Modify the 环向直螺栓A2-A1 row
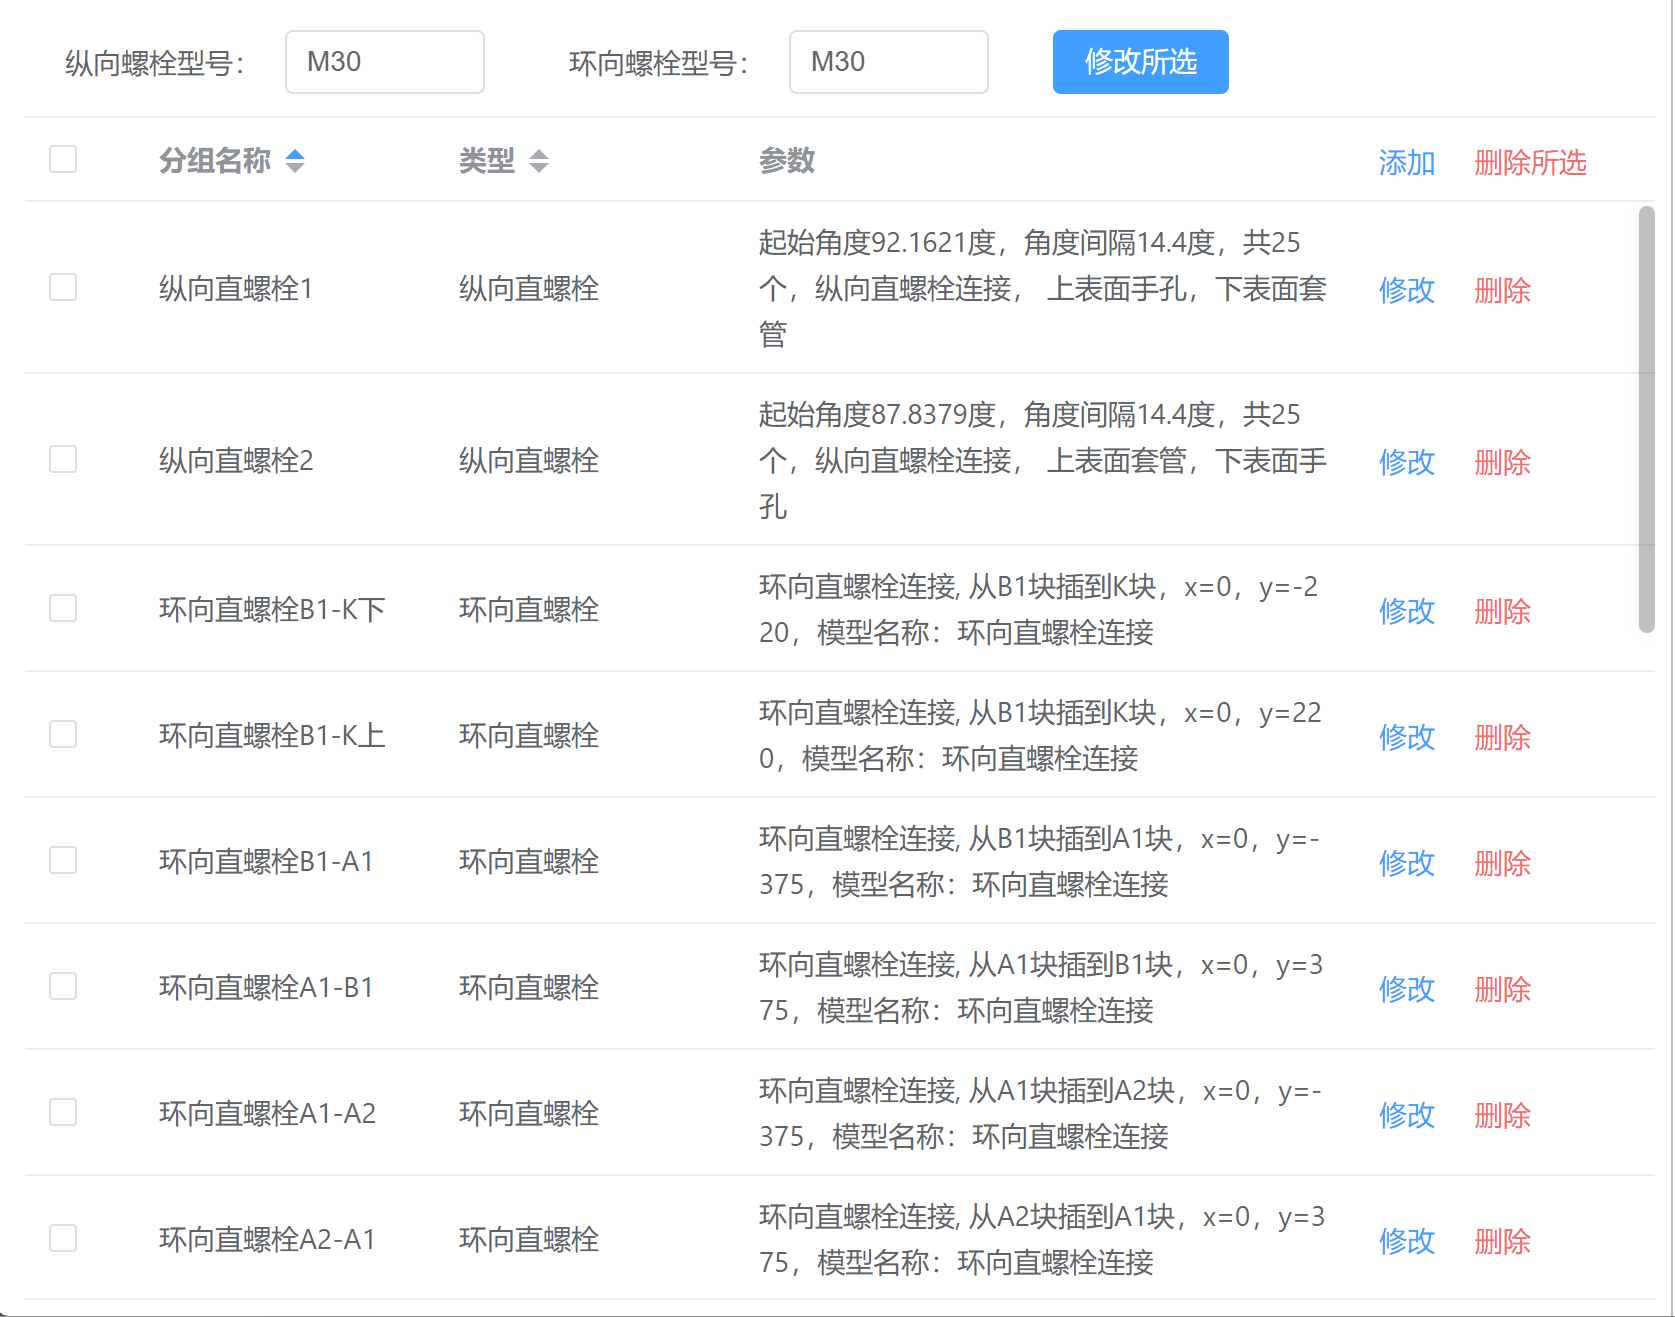Image resolution: width=1675 pixels, height=1317 pixels. 1407,1241
